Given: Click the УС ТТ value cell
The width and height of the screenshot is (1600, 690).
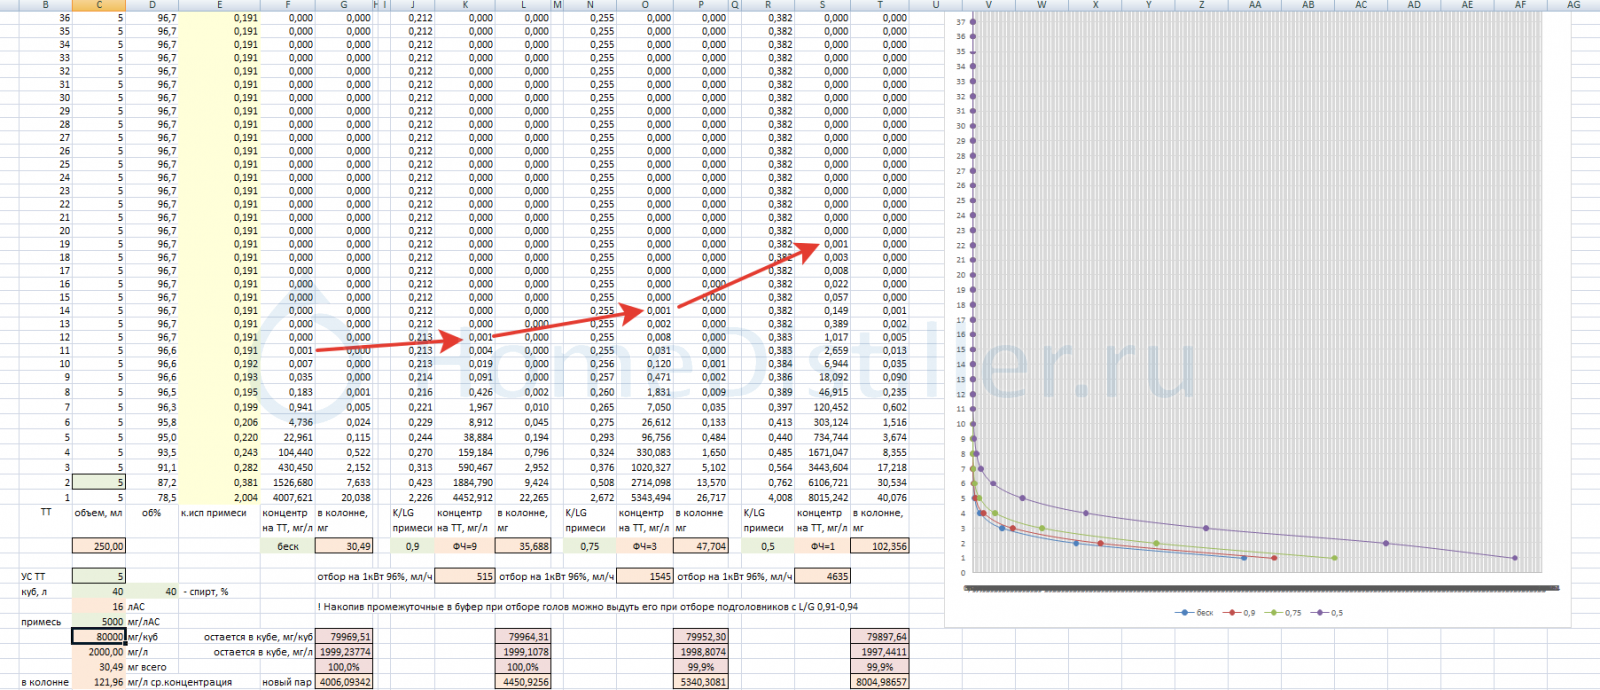Looking at the screenshot, I should coord(99,576).
